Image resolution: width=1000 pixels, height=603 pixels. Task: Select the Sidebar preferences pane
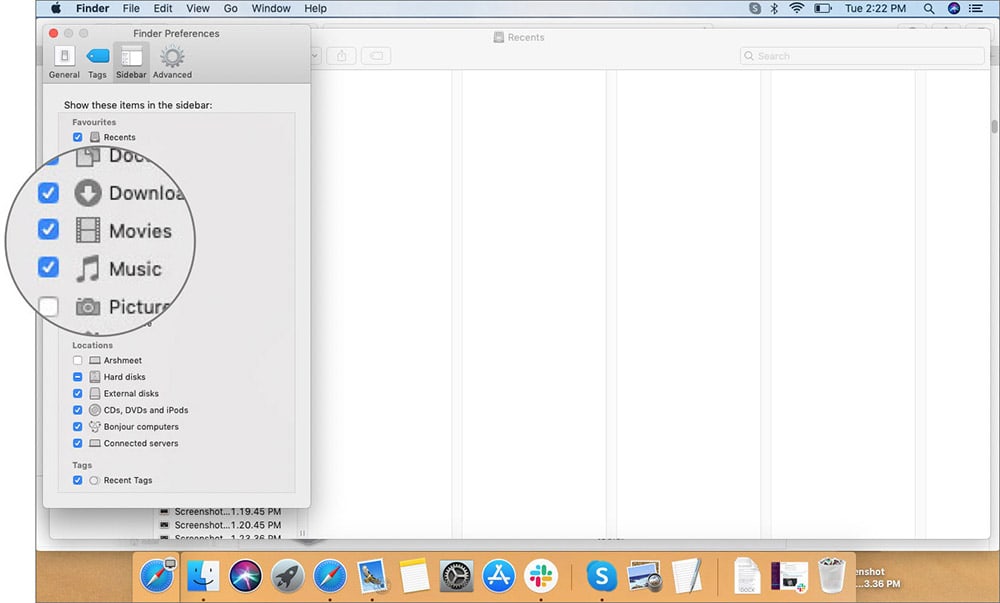pos(130,60)
